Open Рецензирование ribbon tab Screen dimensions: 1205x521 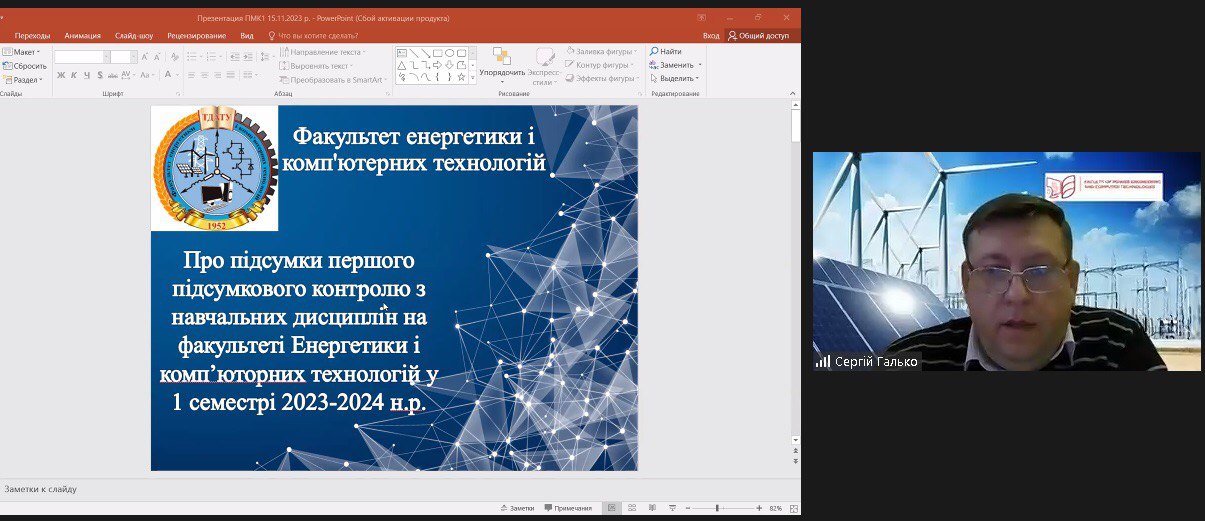pos(197,35)
